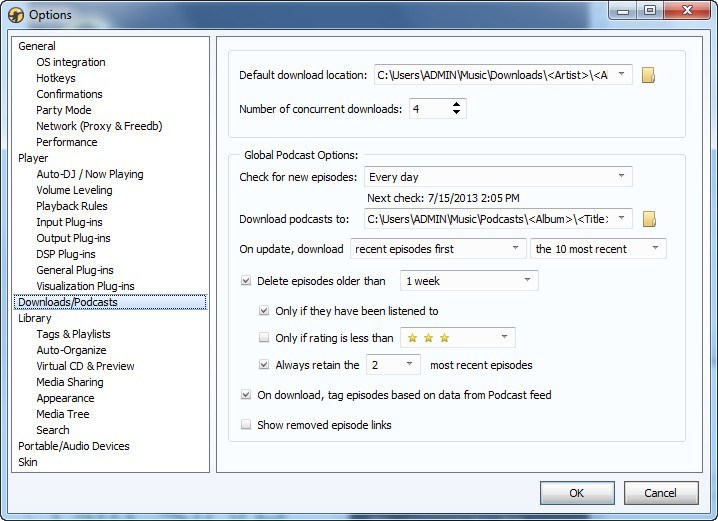
Task: Click Cancel to discard changes
Action: pos(661,493)
